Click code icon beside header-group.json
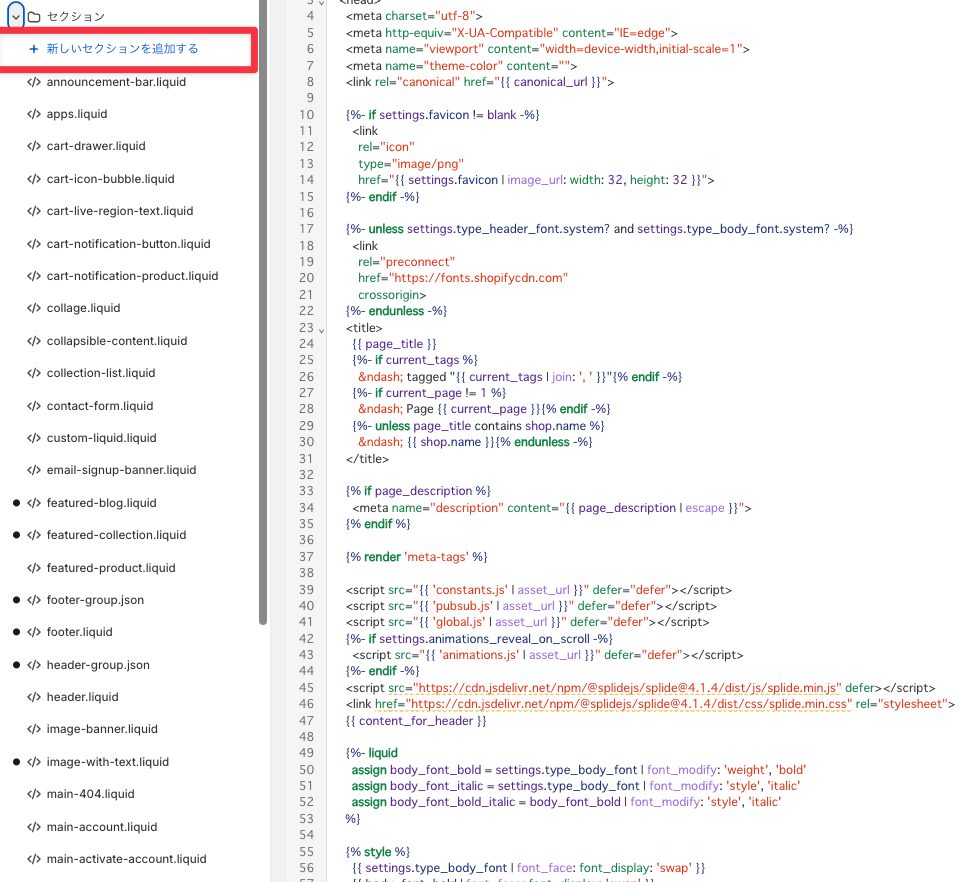Viewport: 960px width, 882px height. [x=34, y=665]
